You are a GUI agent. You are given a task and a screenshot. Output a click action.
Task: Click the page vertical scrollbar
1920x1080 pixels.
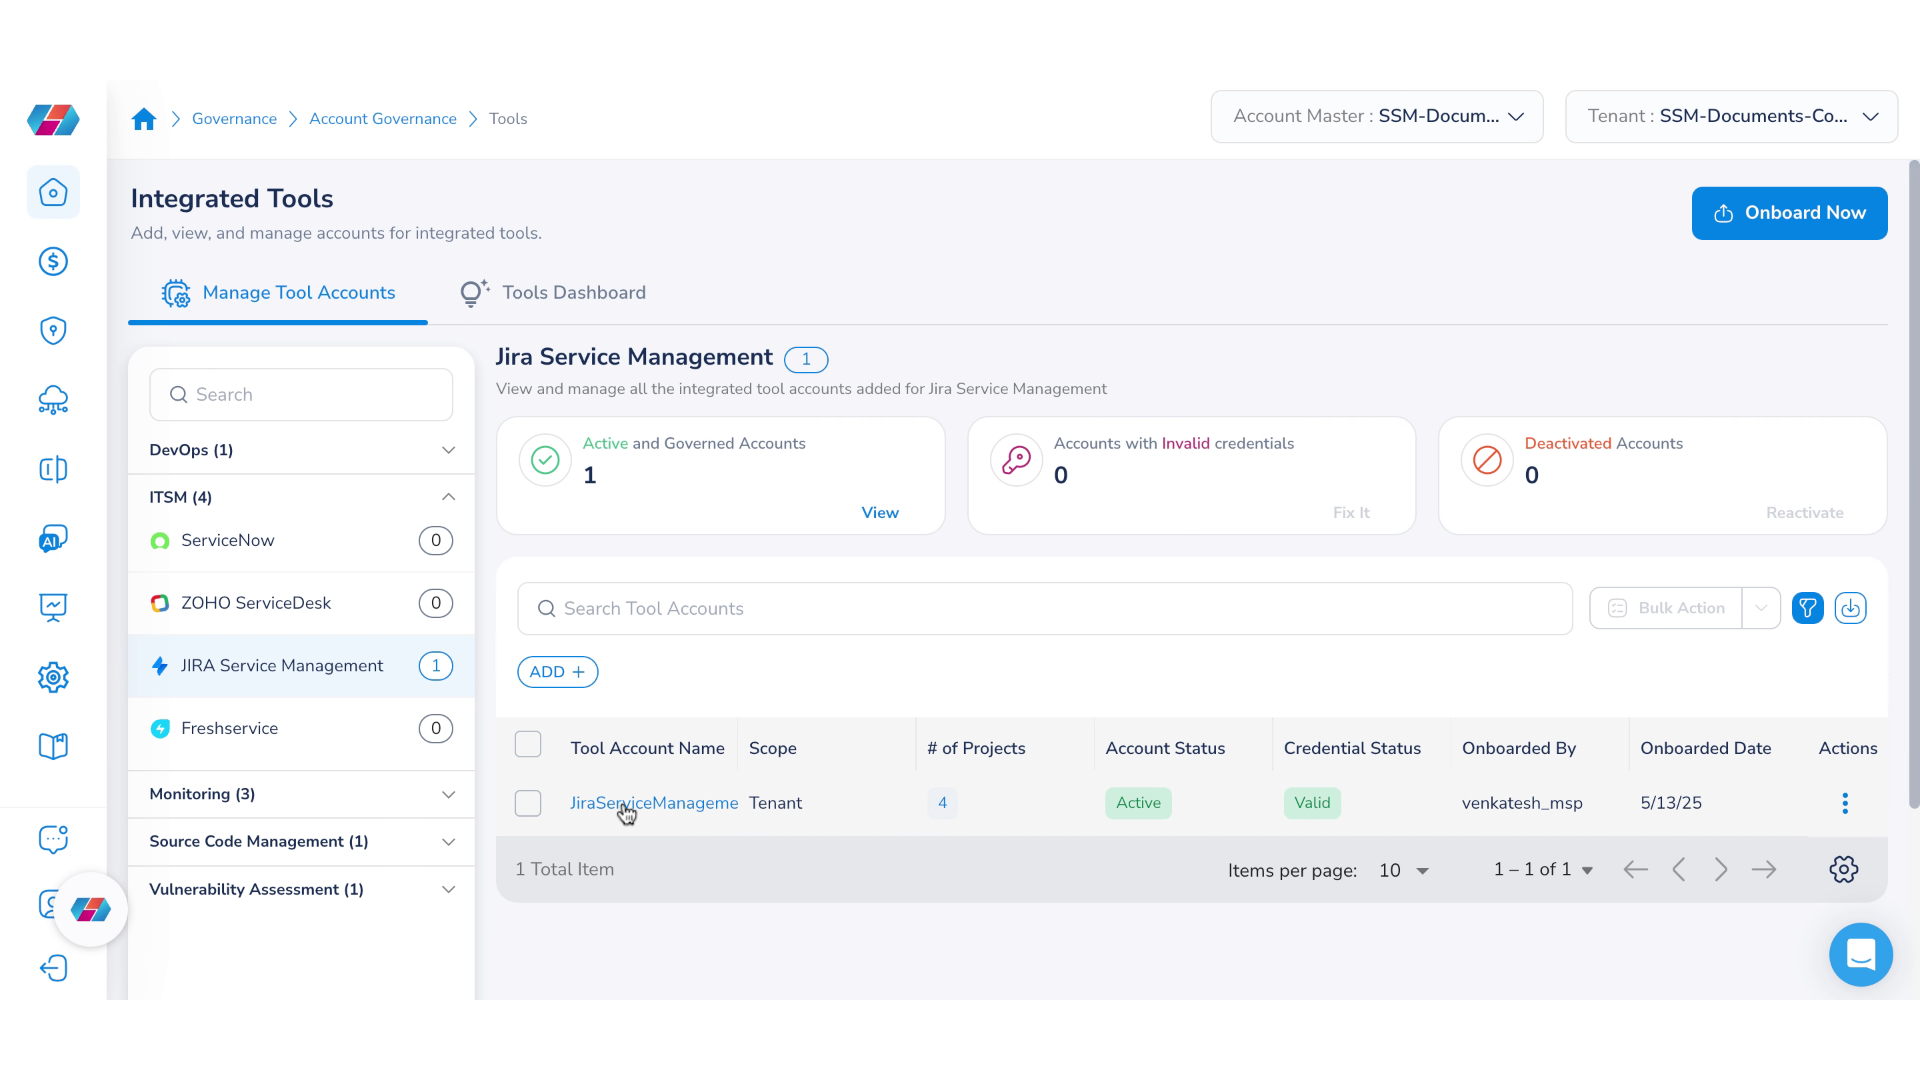[1913, 485]
